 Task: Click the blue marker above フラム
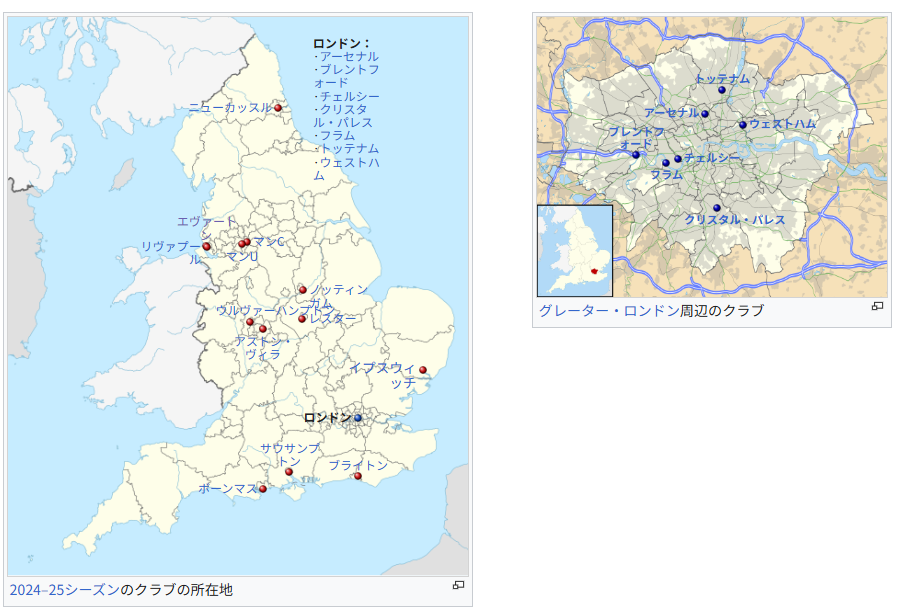[666, 163]
